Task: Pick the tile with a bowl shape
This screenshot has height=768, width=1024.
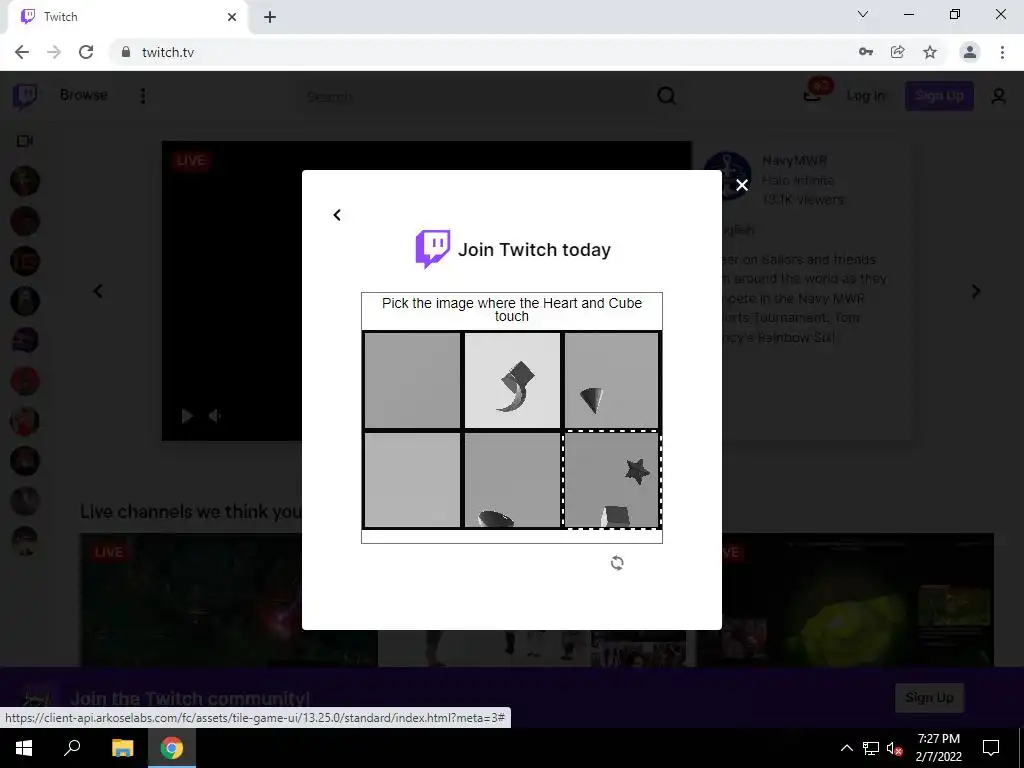Action: [x=512, y=479]
